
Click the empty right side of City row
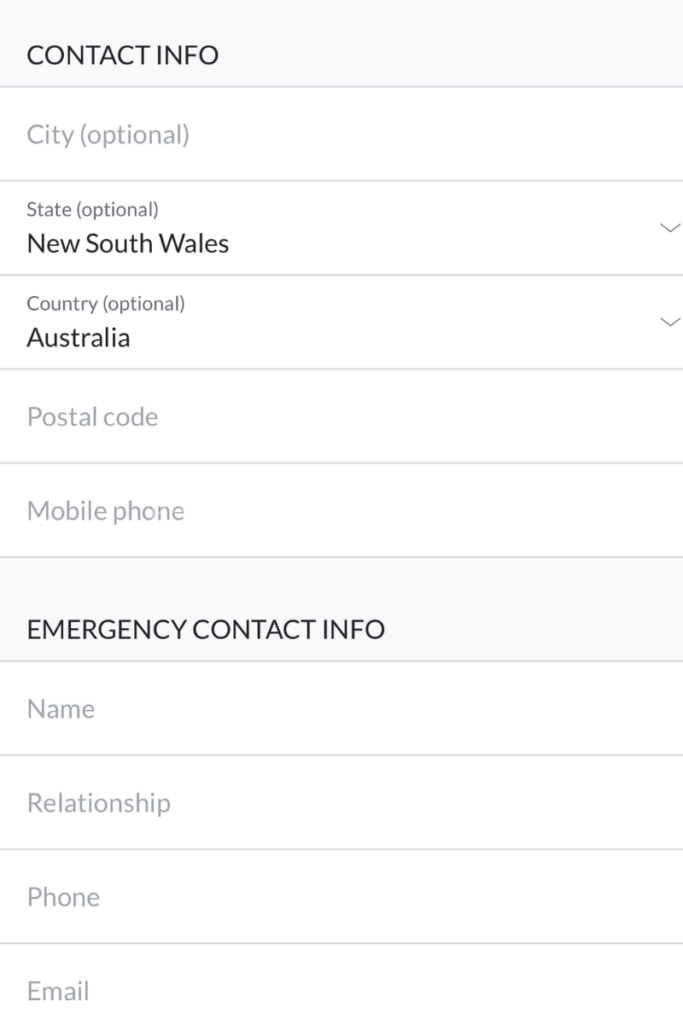[500, 135]
